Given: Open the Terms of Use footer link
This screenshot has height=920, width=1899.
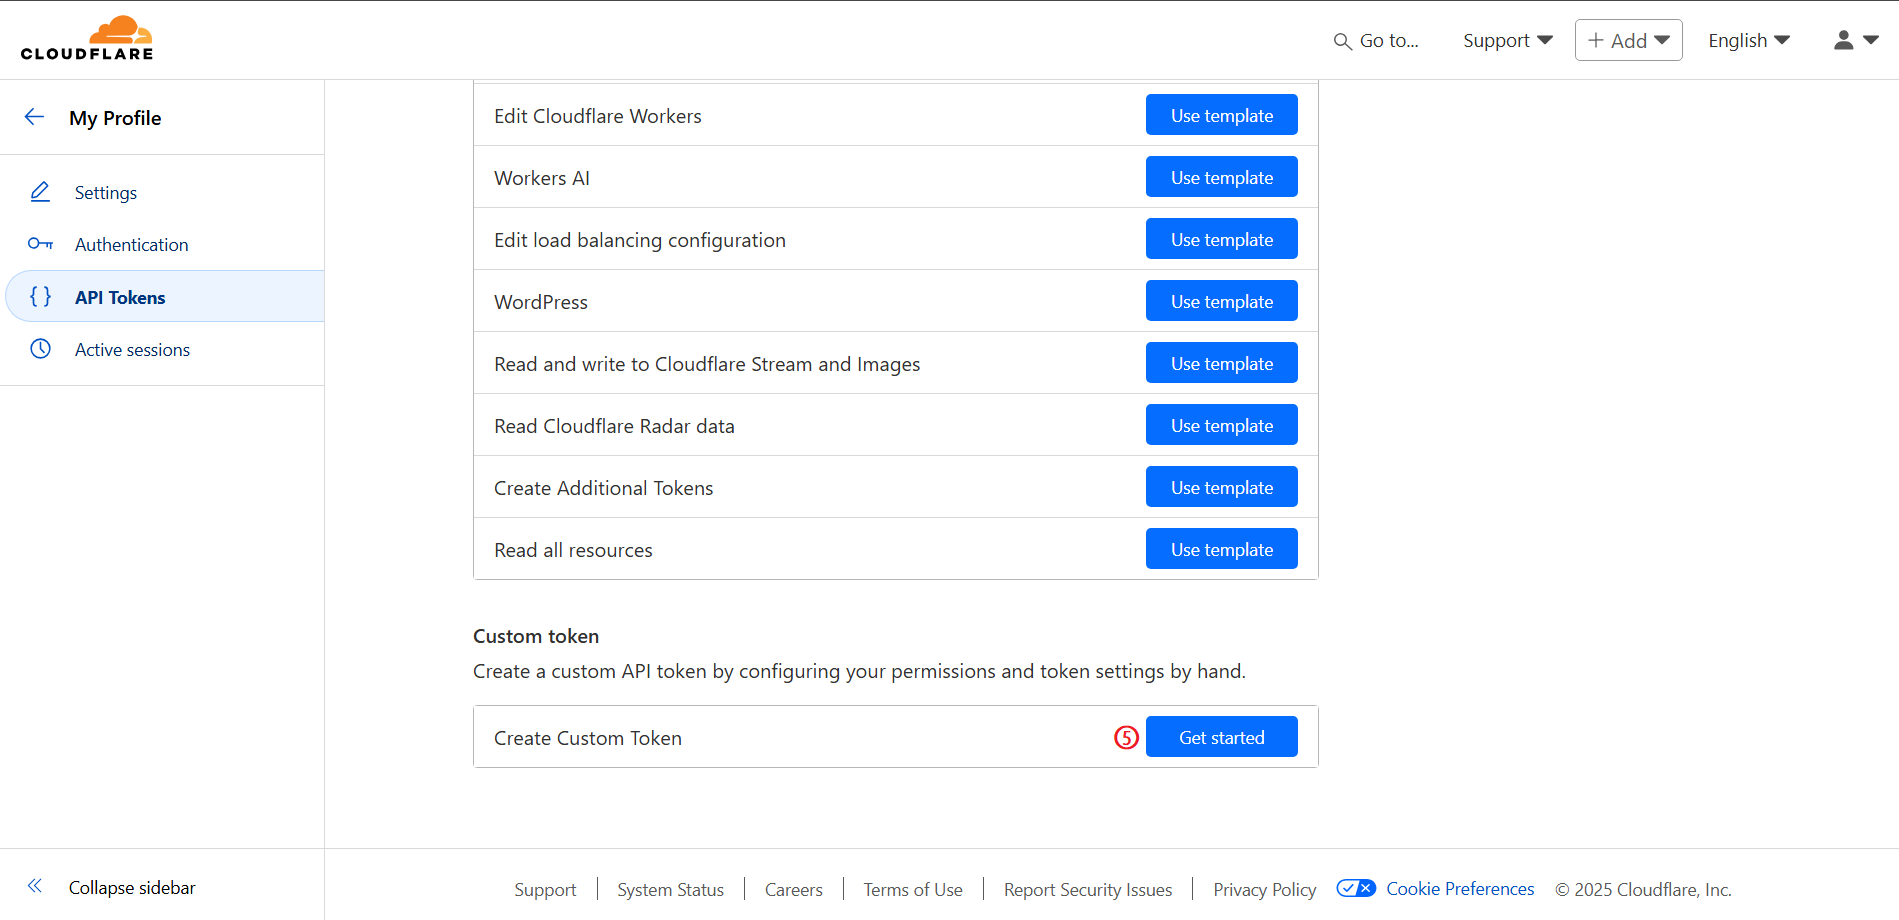Looking at the screenshot, I should tap(913, 889).
